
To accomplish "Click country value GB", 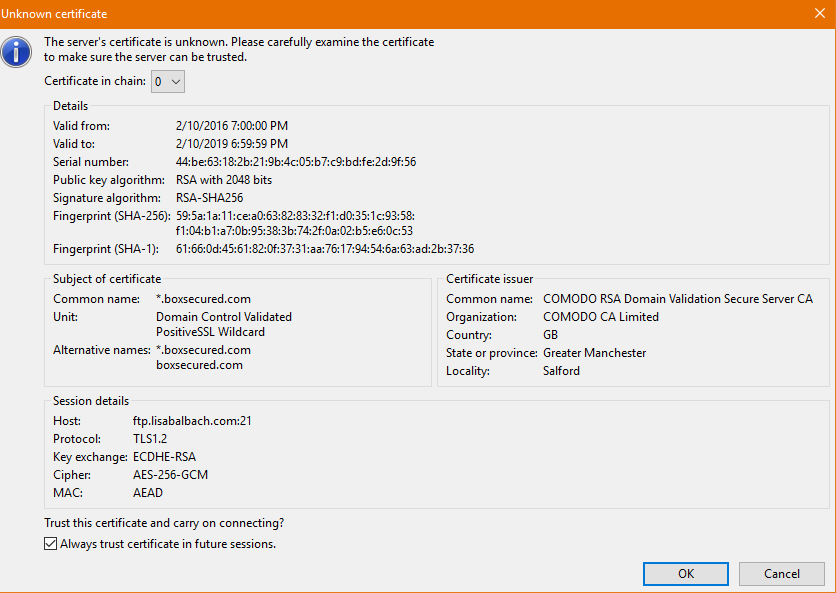I will pos(550,335).
